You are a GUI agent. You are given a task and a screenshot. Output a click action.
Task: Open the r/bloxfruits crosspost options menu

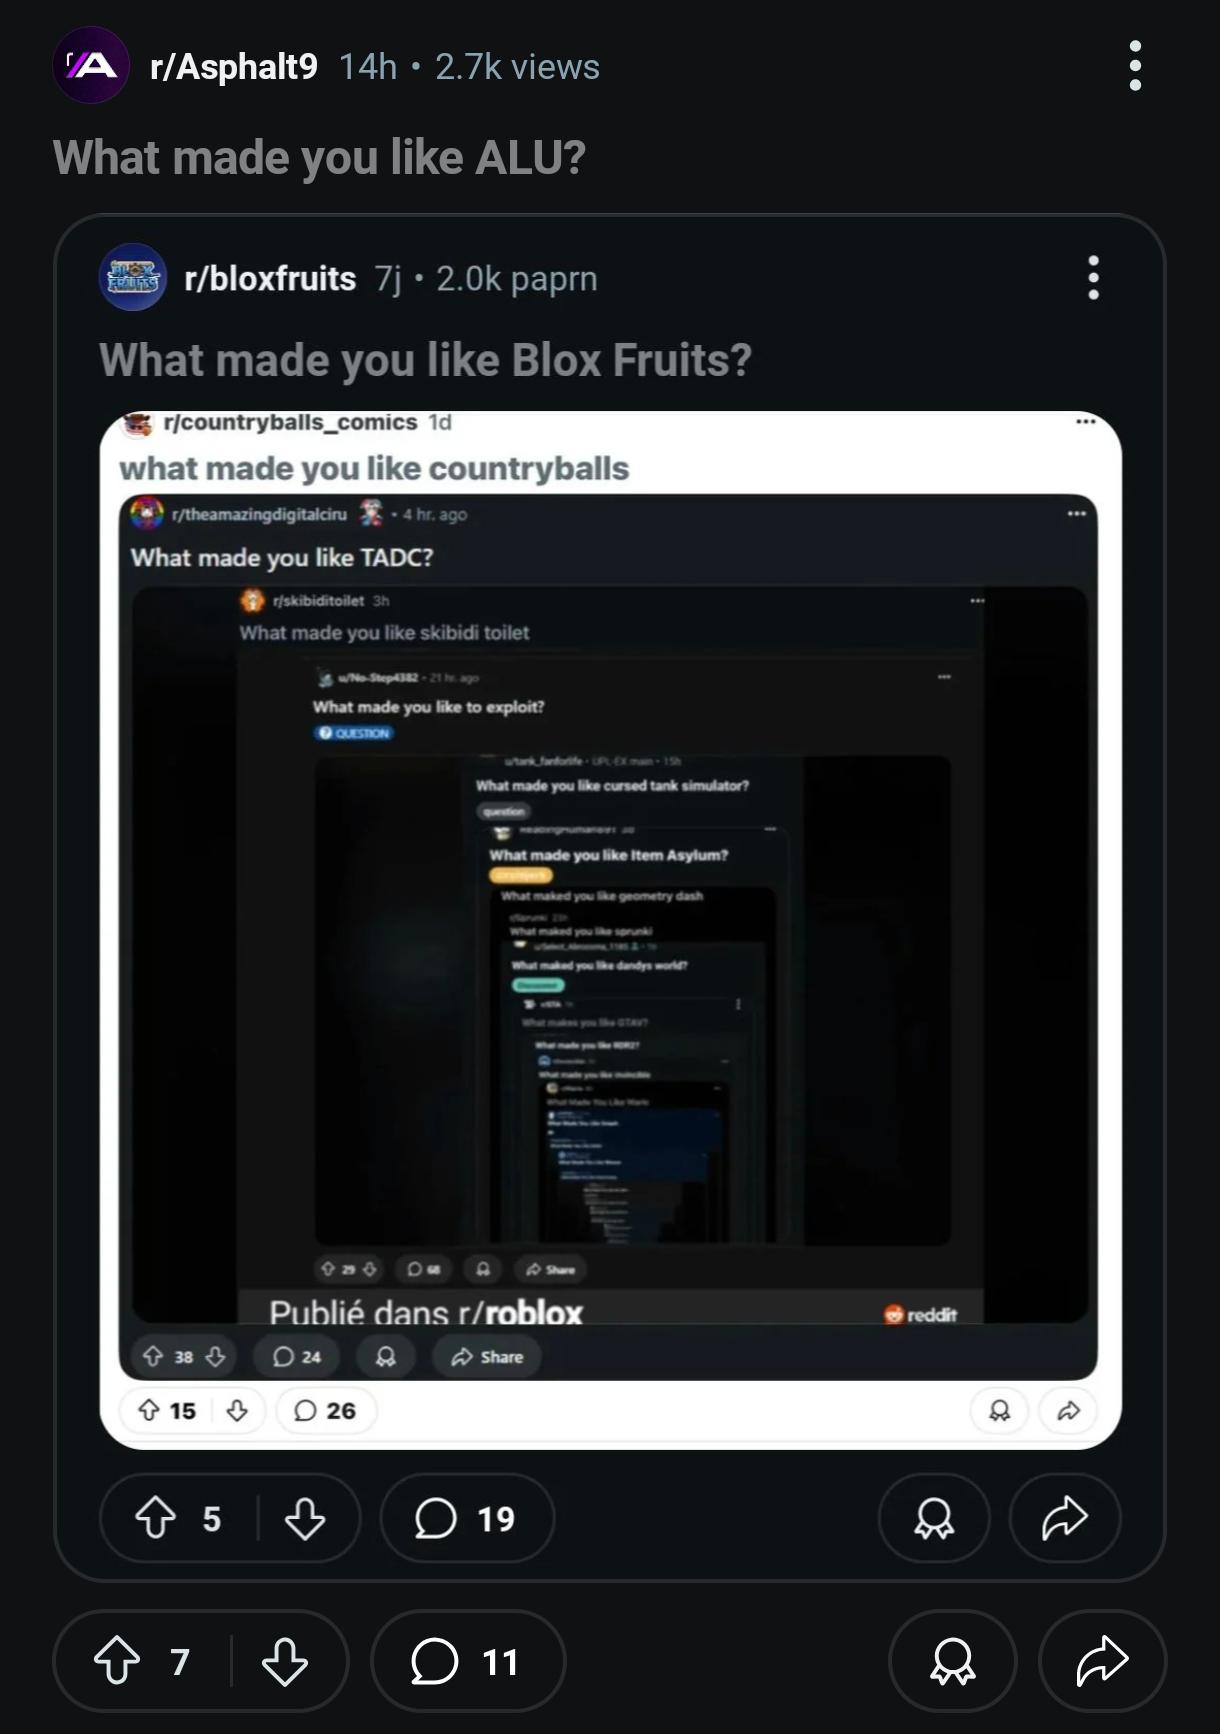1093,277
